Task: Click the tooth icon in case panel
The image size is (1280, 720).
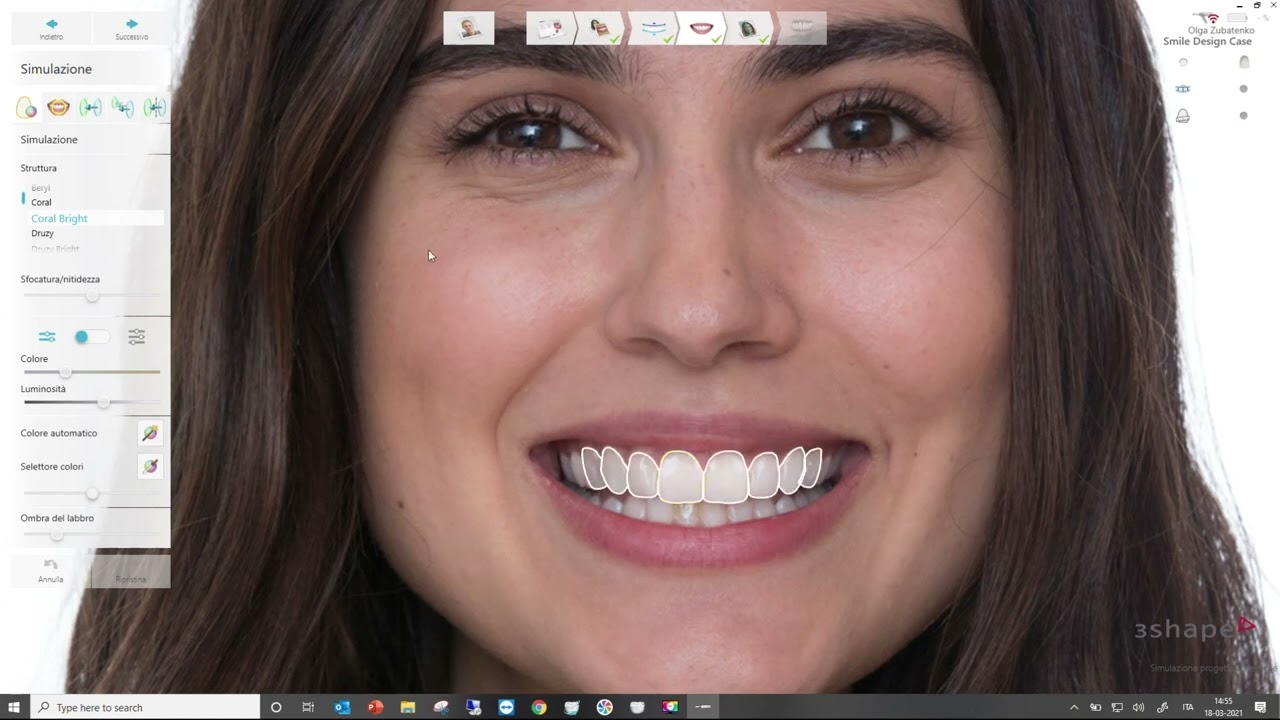Action: pyautogui.click(x=1244, y=62)
